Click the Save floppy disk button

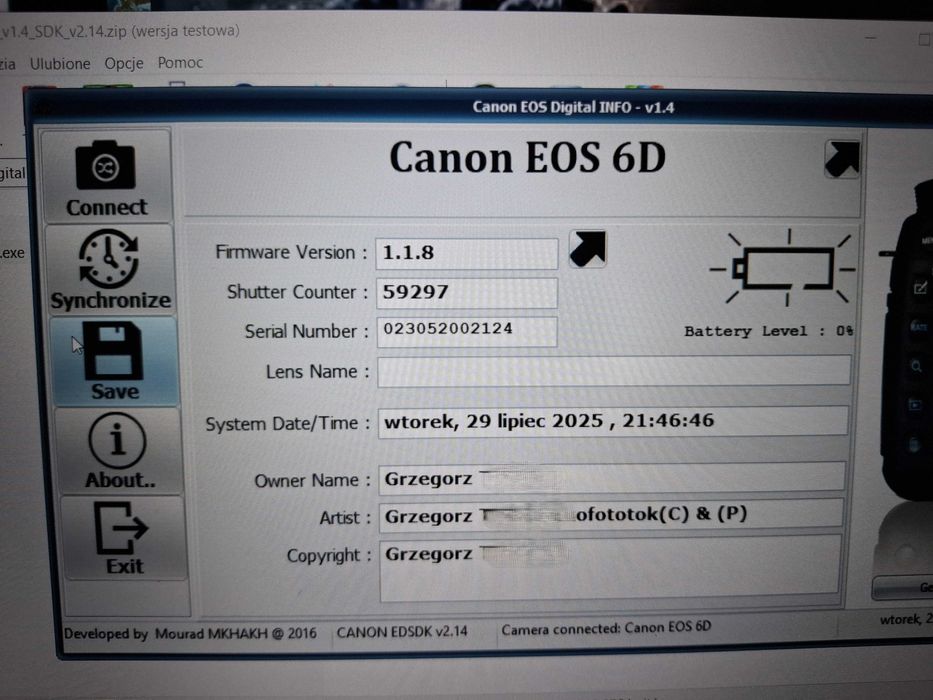click(114, 361)
